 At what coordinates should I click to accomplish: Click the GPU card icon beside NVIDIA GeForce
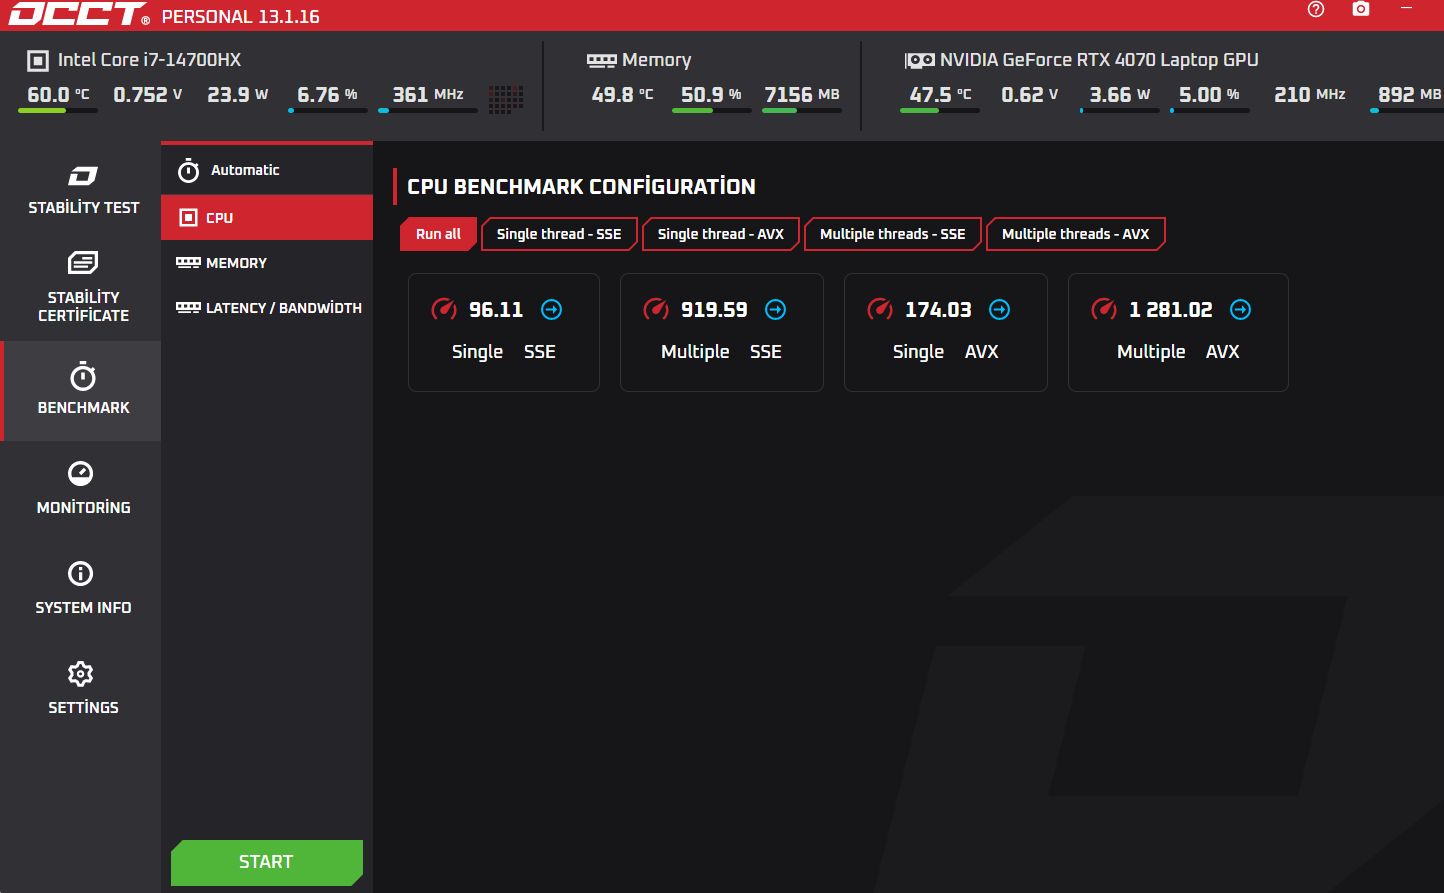919,61
